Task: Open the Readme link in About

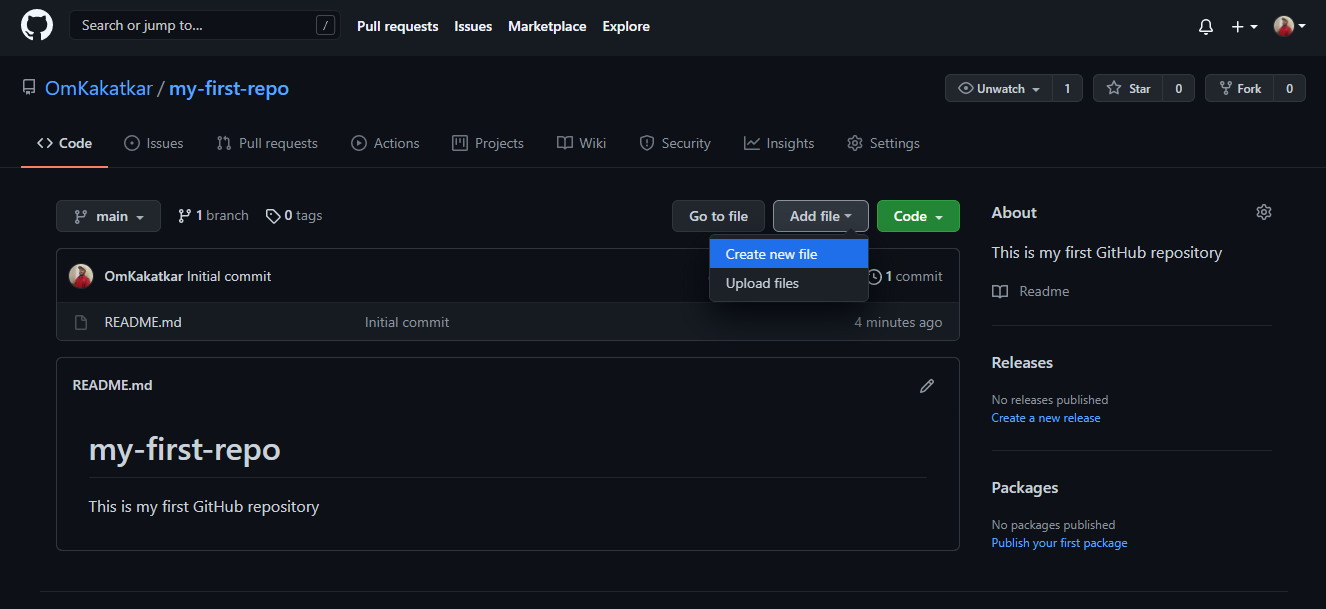Action: tap(1031, 291)
